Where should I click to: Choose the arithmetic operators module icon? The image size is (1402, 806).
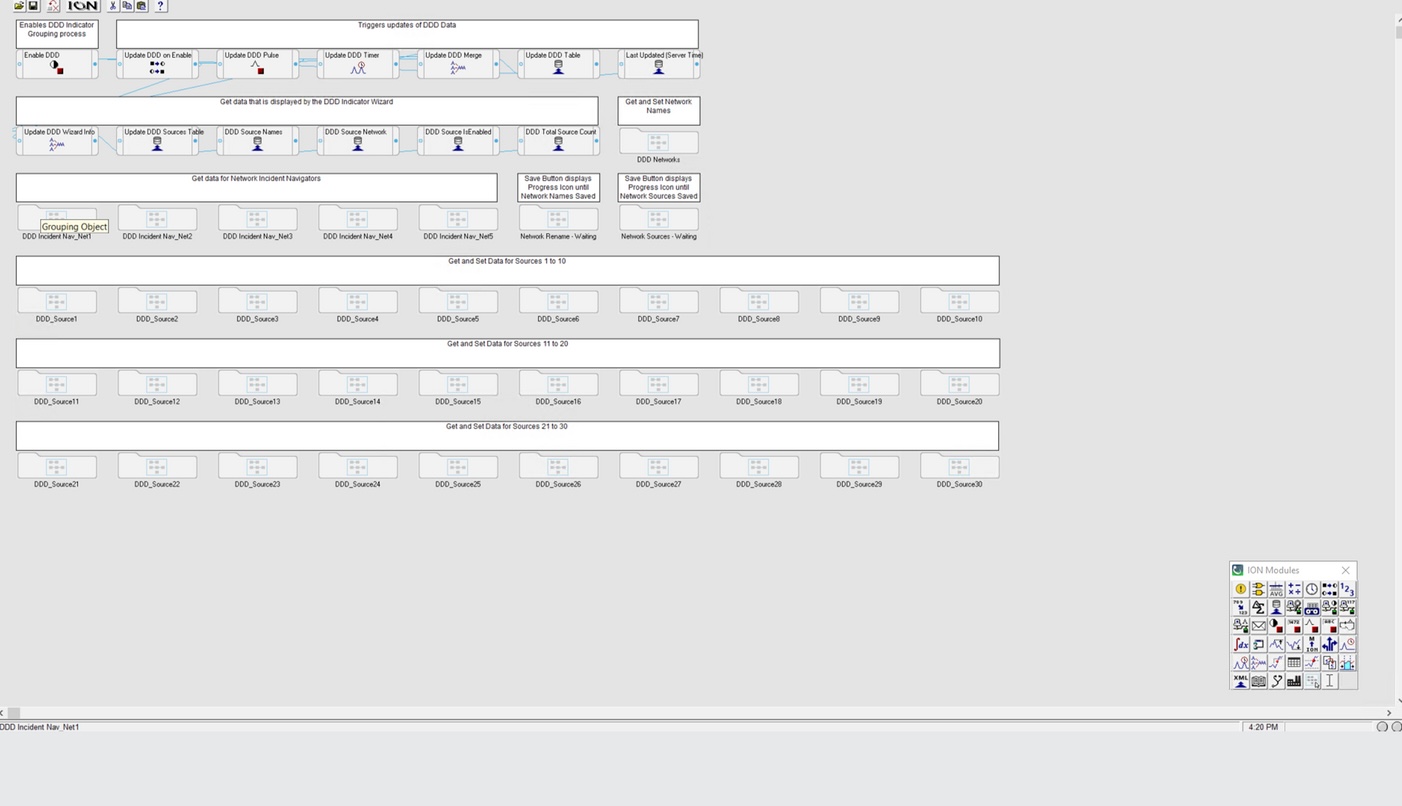coord(1294,590)
